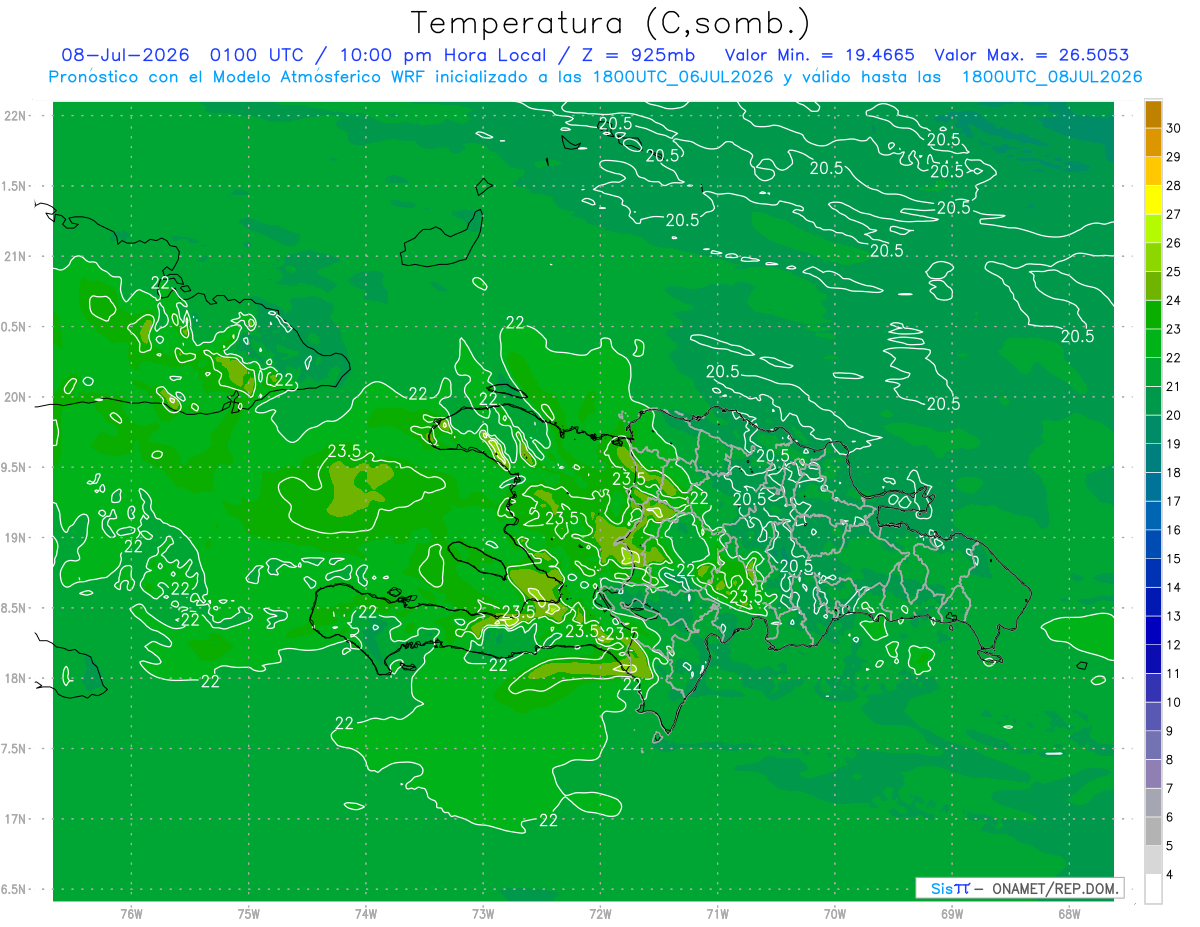Click the "68W" longitude axis label
This screenshot has height=927, width=1200.
click(1069, 913)
